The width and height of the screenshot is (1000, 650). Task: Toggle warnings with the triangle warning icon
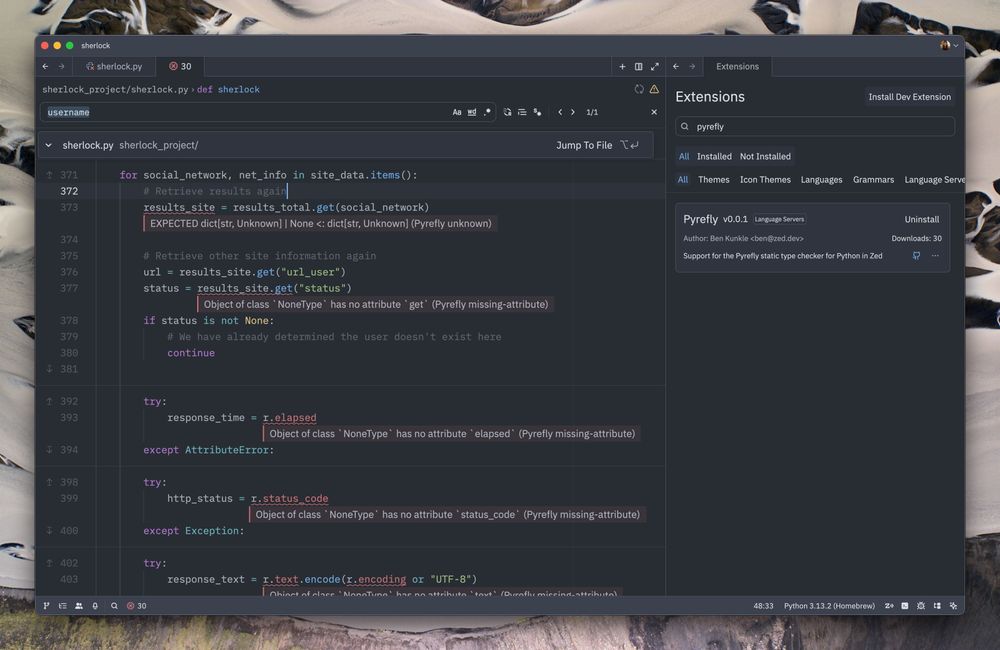(x=654, y=89)
